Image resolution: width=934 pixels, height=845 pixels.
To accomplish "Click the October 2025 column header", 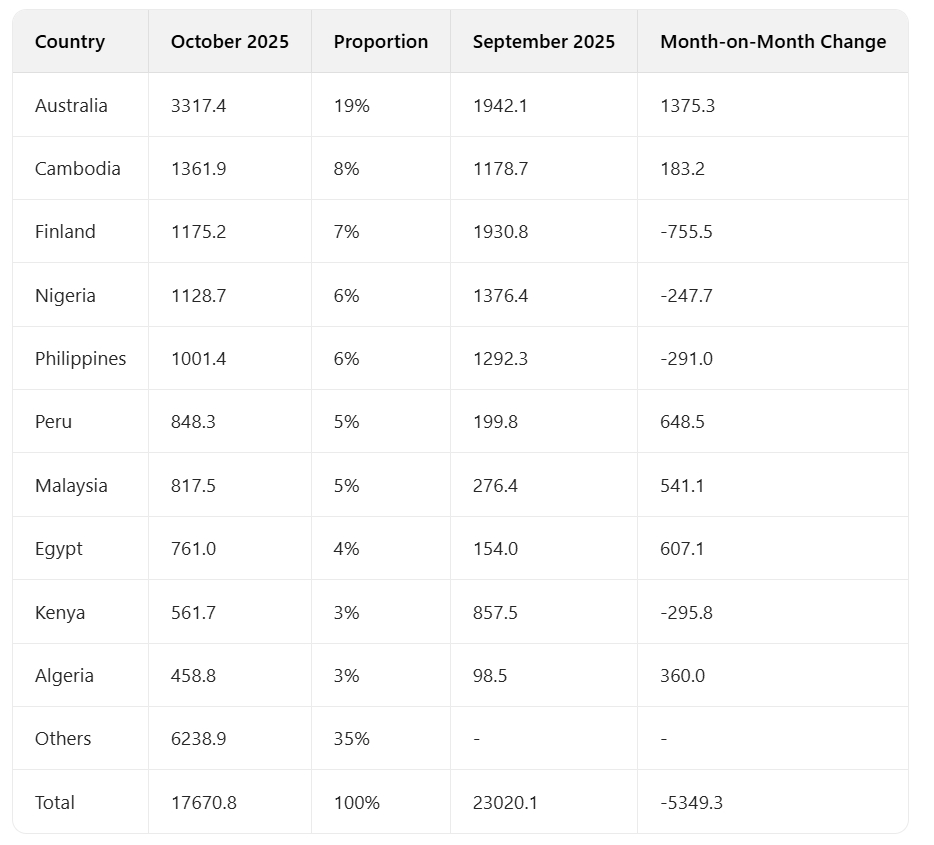I will (230, 42).
